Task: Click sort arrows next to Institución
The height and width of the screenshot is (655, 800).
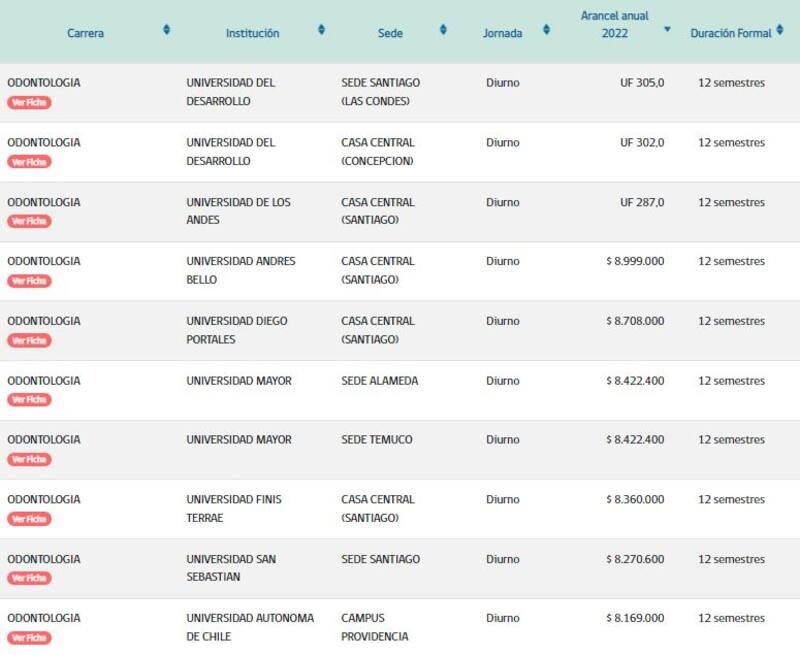Action: click(321, 30)
